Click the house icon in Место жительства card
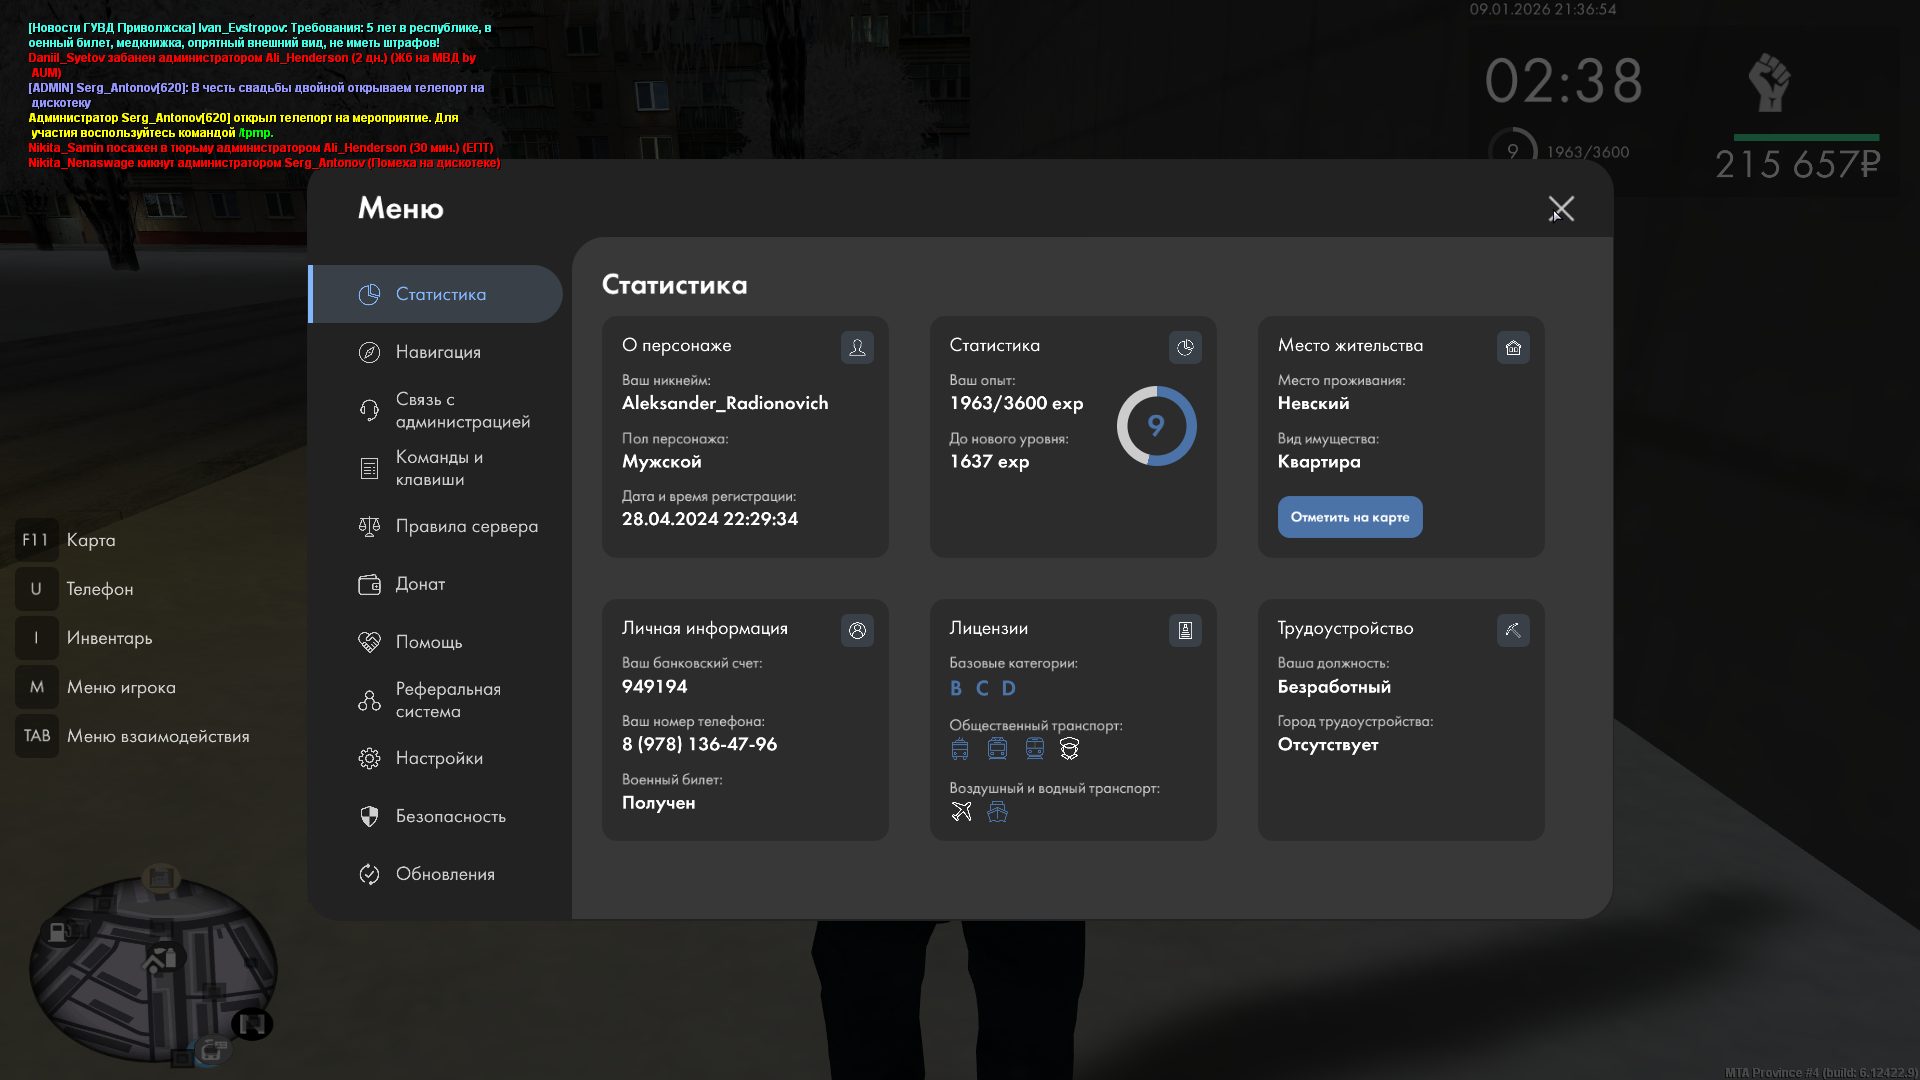The height and width of the screenshot is (1080, 1920). (x=1513, y=347)
